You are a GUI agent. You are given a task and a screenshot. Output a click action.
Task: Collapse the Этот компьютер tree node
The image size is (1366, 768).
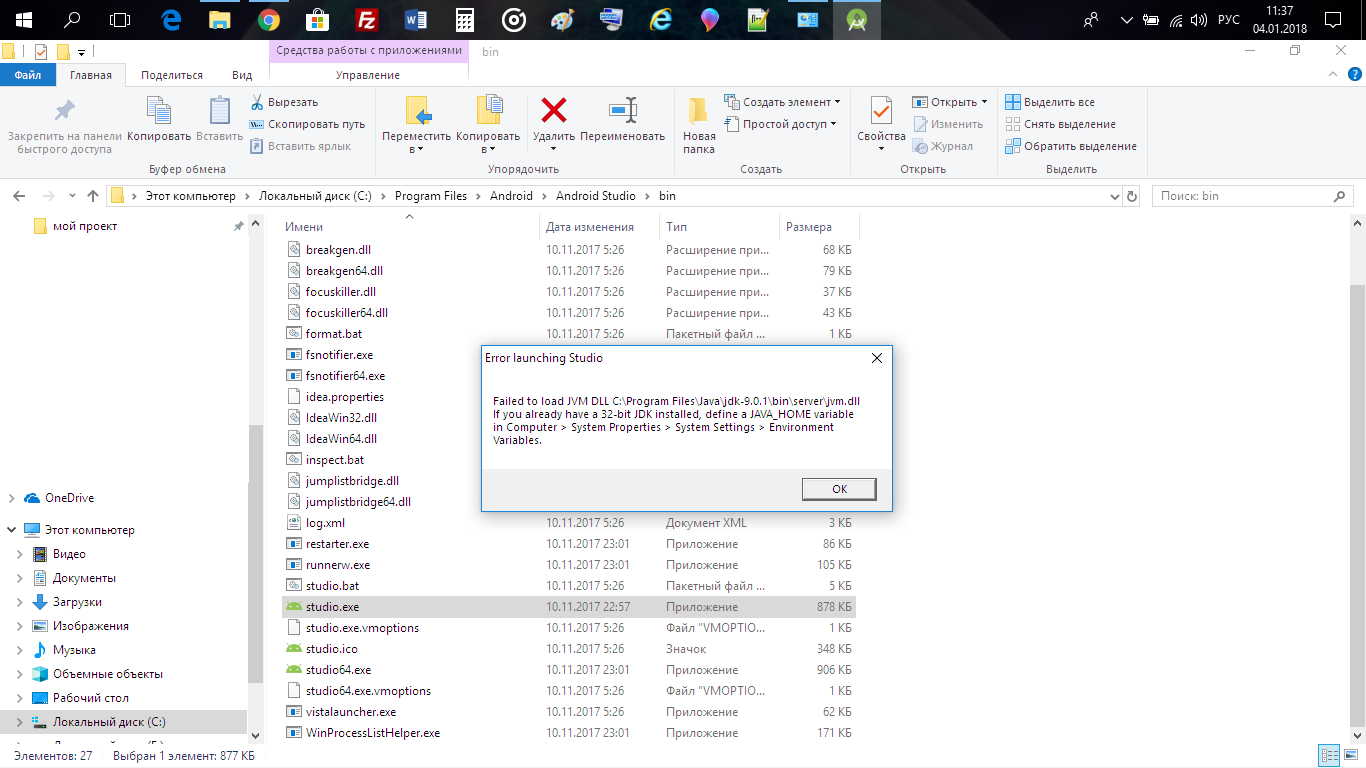(x=11, y=530)
